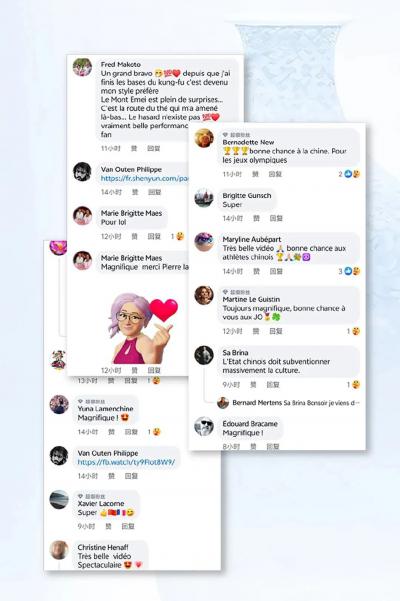
Task: Open Christine Henaff's profile name
Action: coord(103,547)
